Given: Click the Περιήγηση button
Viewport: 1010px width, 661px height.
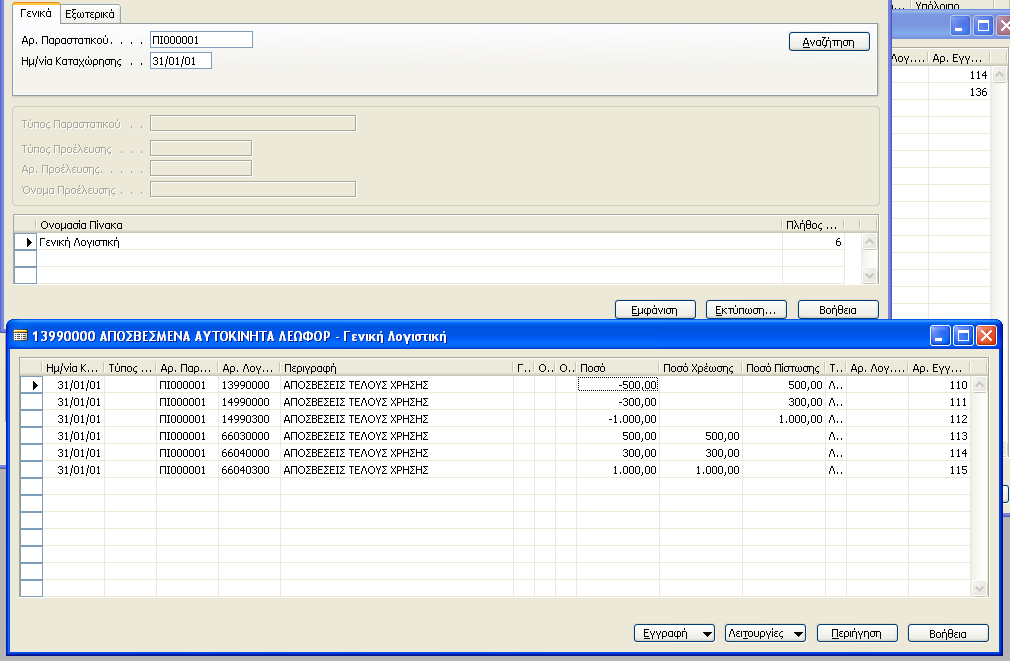Looking at the screenshot, I should 857,633.
